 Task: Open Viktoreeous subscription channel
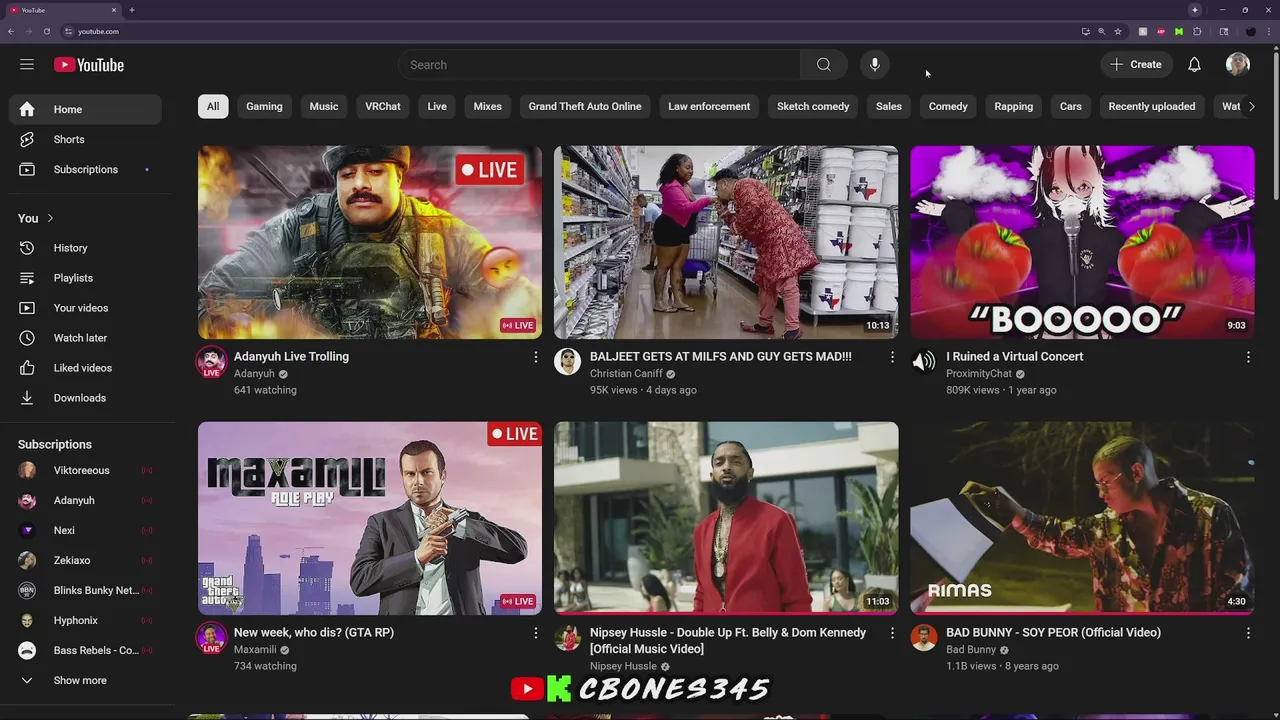(x=85, y=470)
